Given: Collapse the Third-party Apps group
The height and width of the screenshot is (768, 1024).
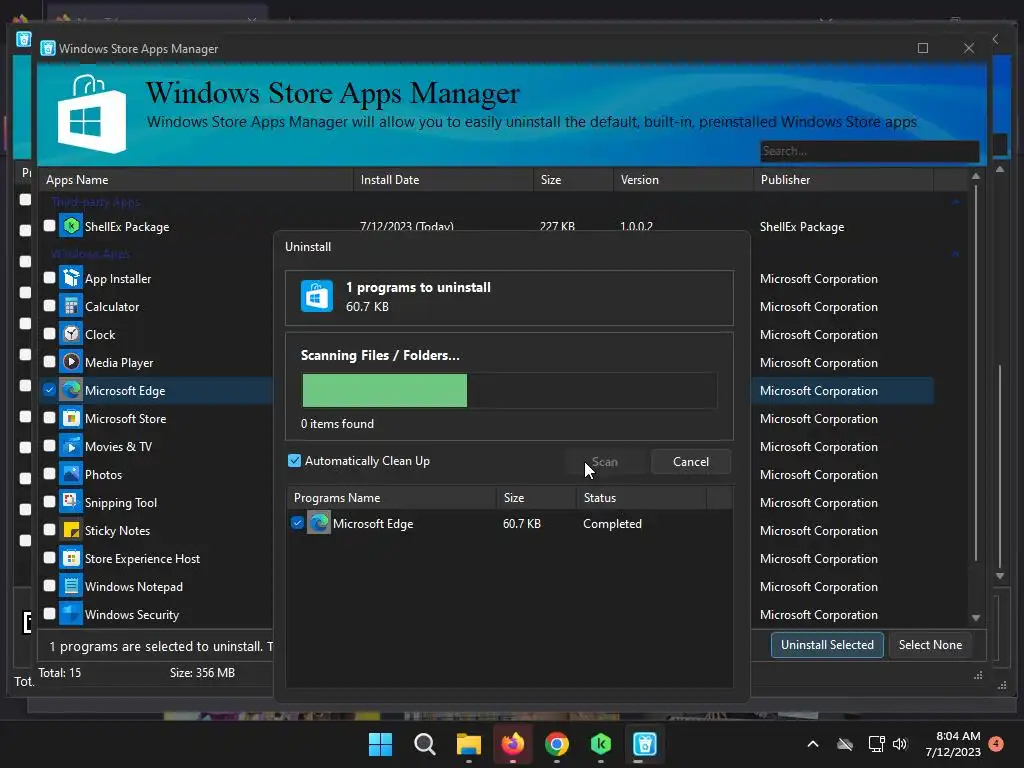Looking at the screenshot, I should (955, 202).
